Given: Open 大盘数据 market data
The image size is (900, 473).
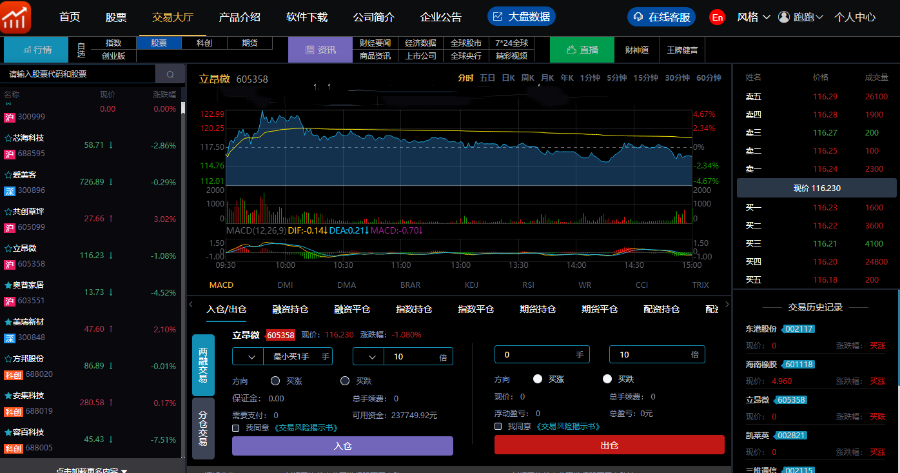Looking at the screenshot, I should pos(520,17).
